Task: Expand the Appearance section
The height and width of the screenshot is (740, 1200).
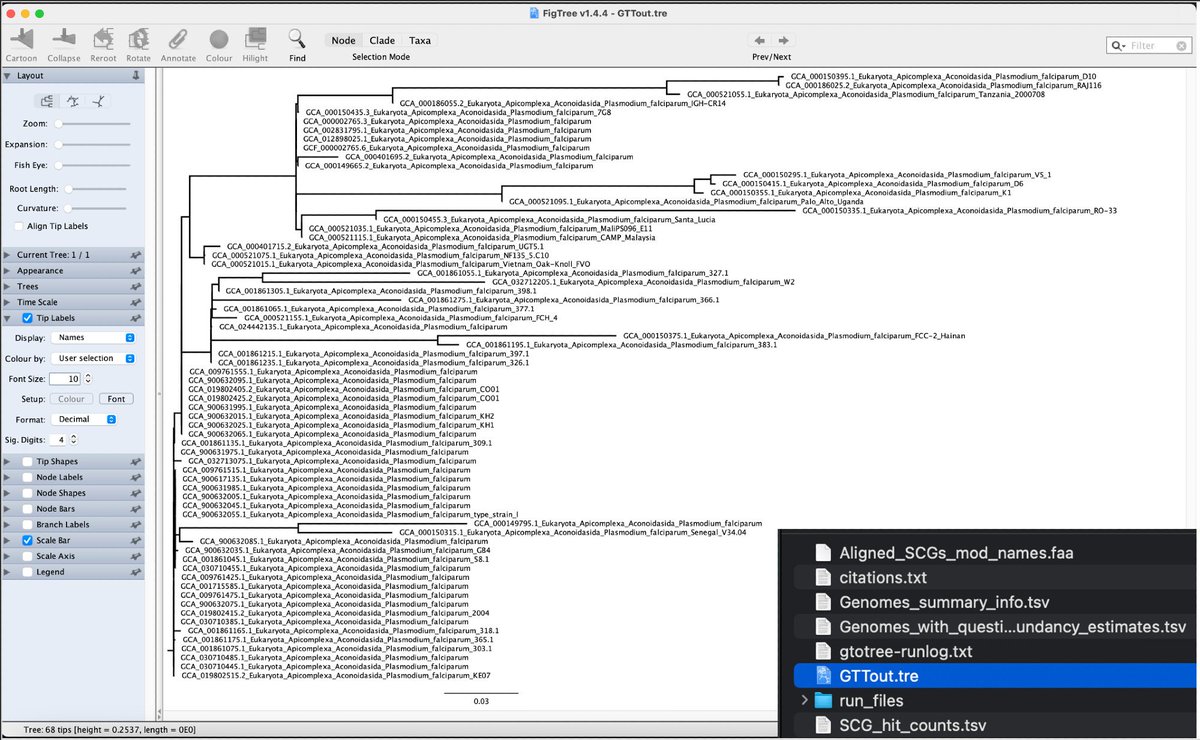Action: click(x=8, y=271)
